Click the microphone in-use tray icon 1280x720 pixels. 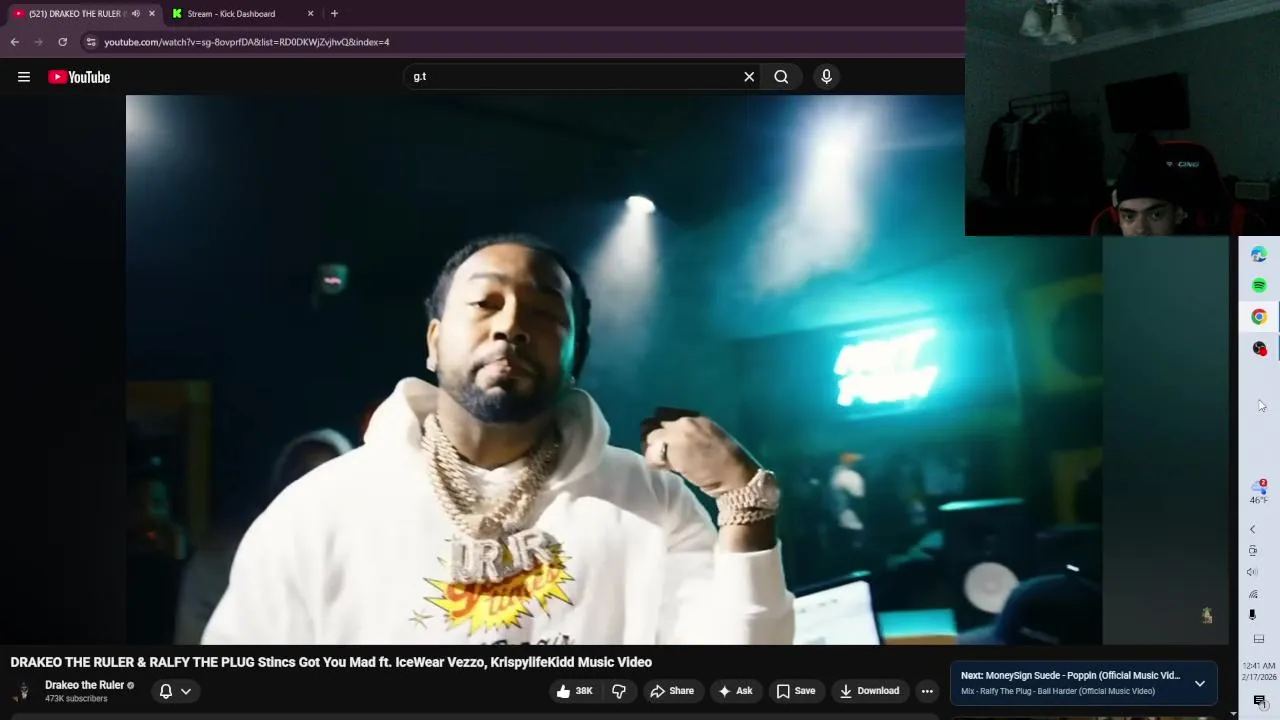pyautogui.click(x=1252, y=615)
